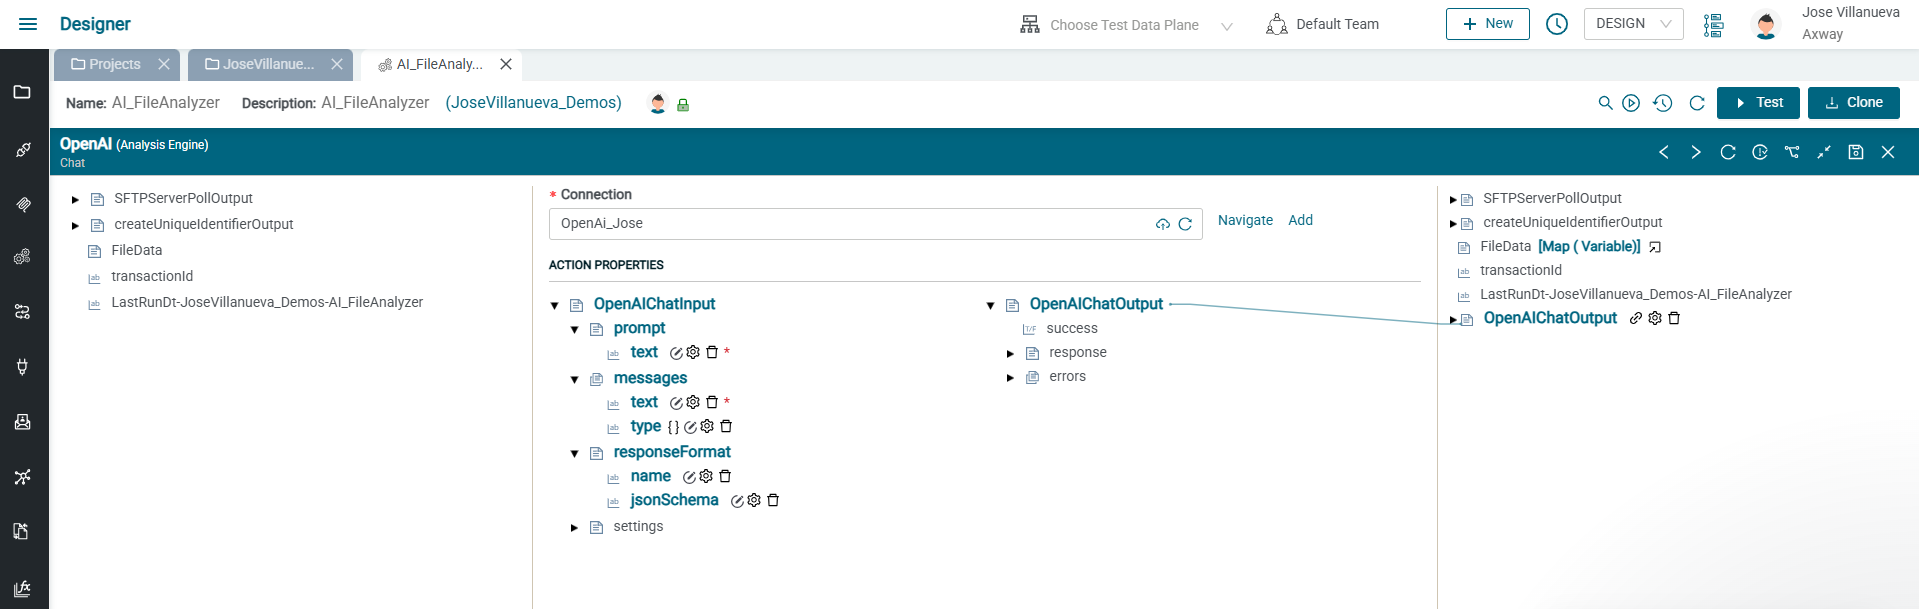Open Jose Villanueva user avatar menu
Image resolution: width=1919 pixels, height=609 pixels.
click(x=1766, y=25)
